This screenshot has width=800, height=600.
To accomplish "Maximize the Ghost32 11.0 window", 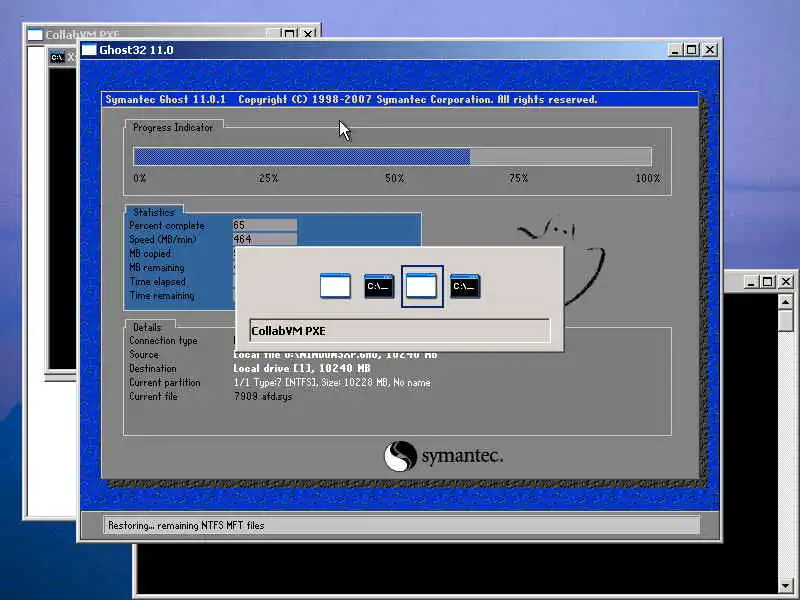I will pyautogui.click(x=692, y=49).
